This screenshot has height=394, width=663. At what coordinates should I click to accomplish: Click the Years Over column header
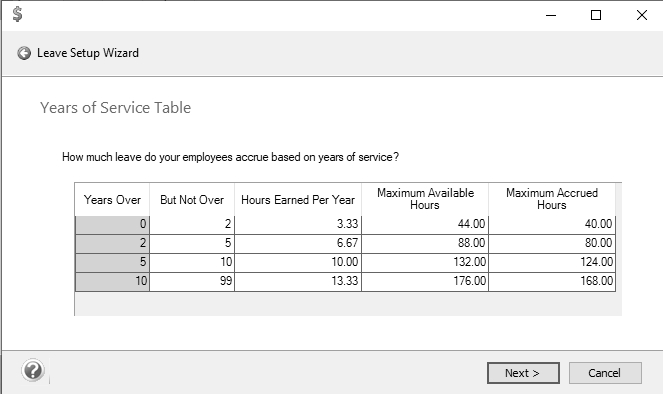[112, 200]
